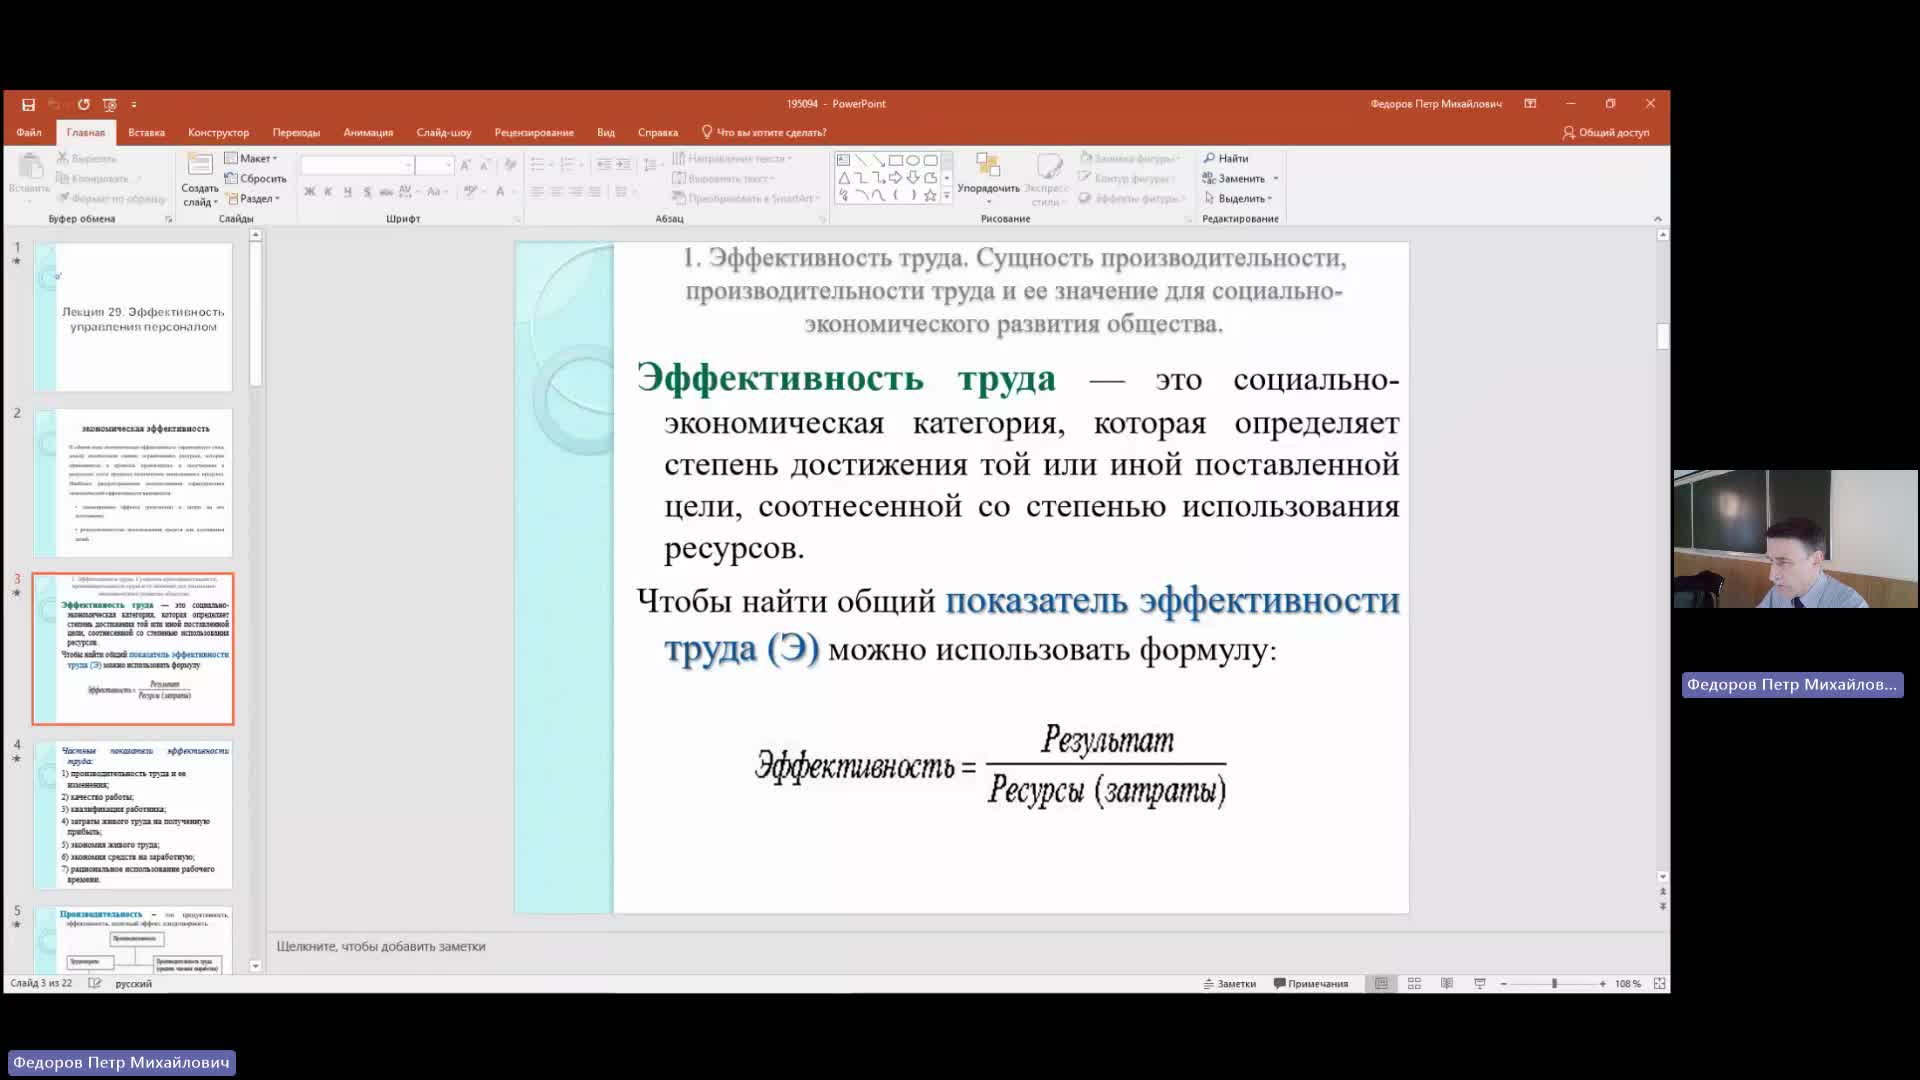Switch to the Конструктор tab
Viewport: 1920px width, 1080px height.
[218, 132]
